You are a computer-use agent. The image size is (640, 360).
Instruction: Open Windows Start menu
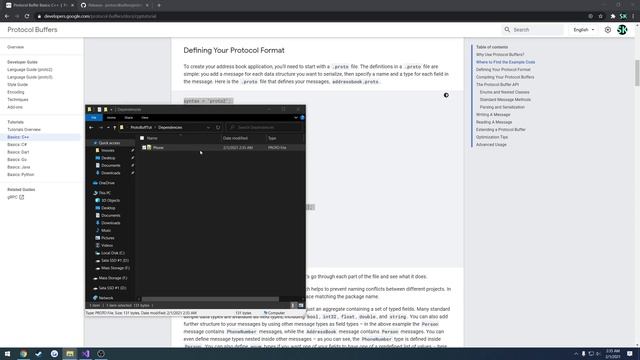coord(7,354)
